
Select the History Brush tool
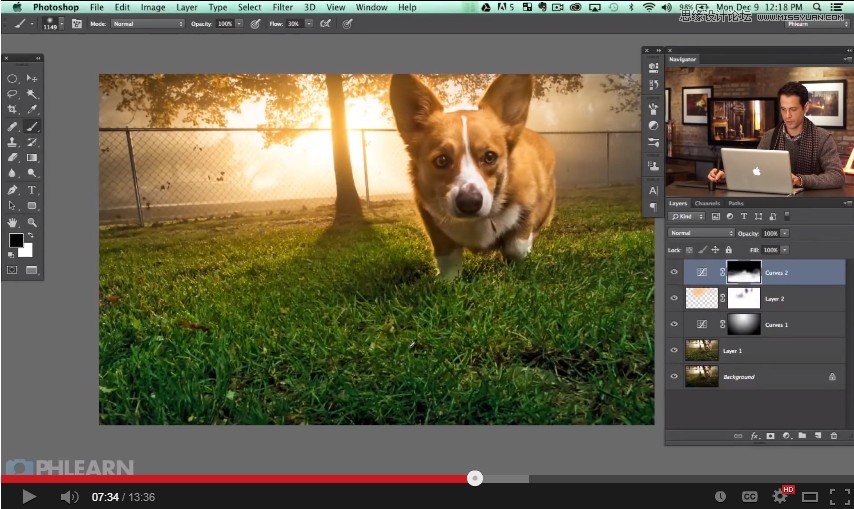32,142
